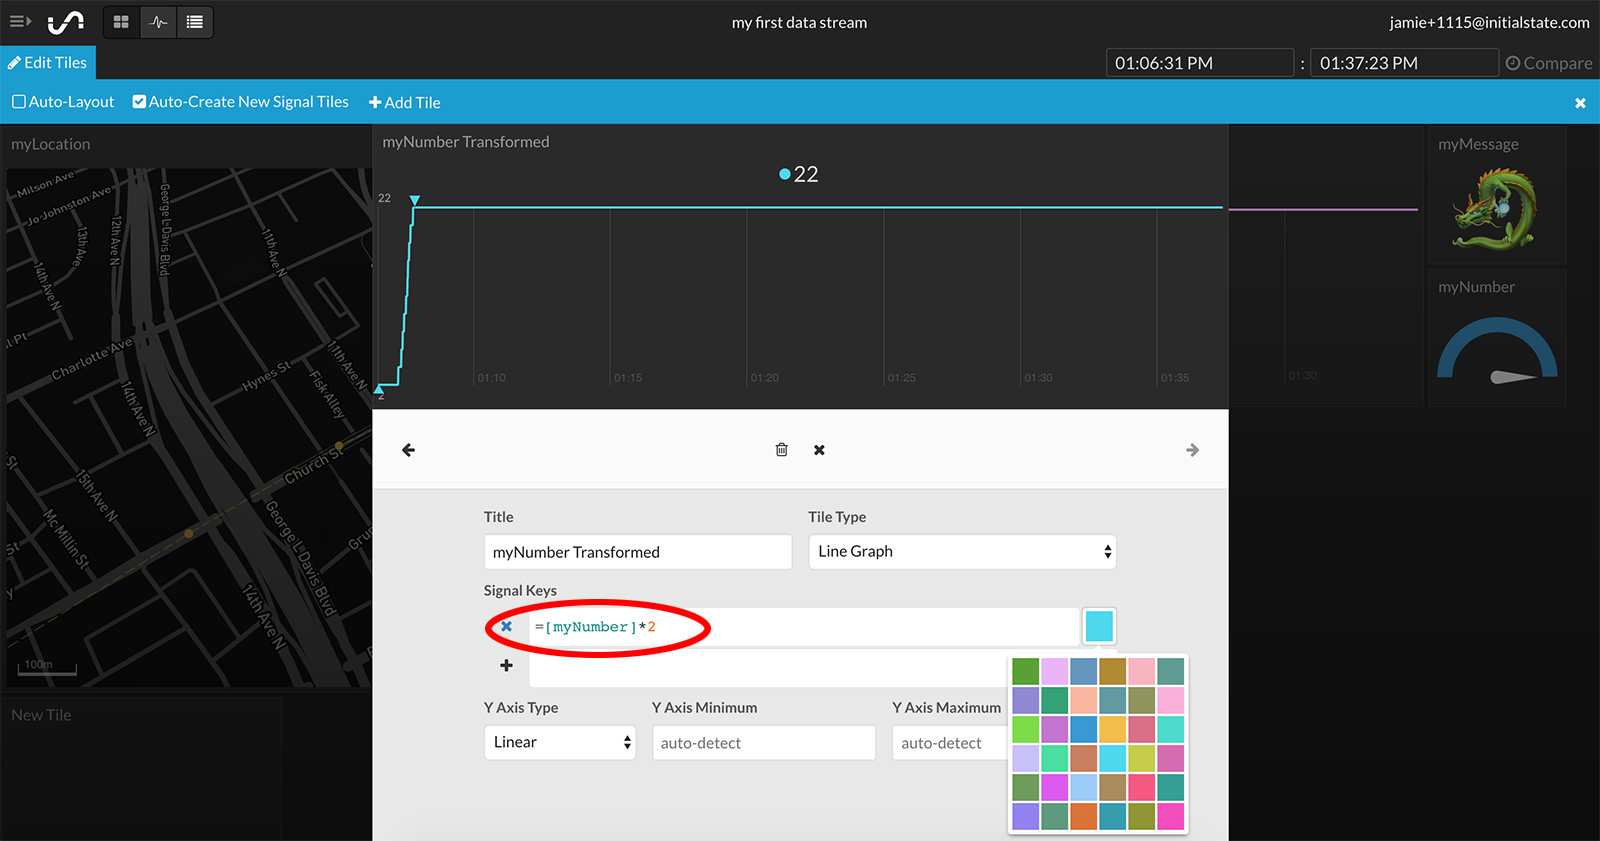
Task: Uncheck Auto-Create New Signal Tiles
Action: pyautogui.click(x=140, y=102)
